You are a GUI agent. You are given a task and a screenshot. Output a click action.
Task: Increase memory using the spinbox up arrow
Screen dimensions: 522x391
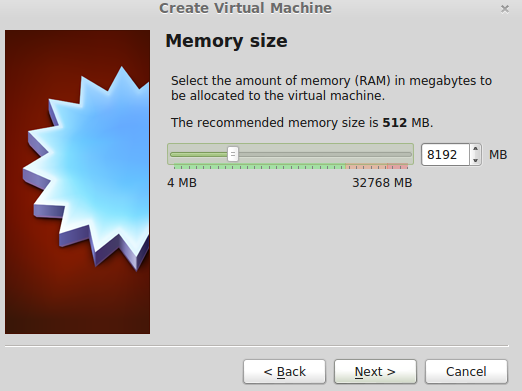[475, 149]
